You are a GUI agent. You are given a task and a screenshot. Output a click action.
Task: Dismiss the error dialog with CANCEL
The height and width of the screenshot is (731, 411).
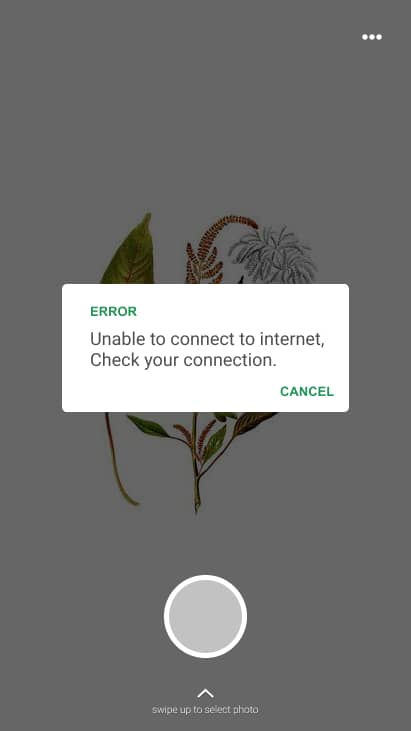point(307,391)
